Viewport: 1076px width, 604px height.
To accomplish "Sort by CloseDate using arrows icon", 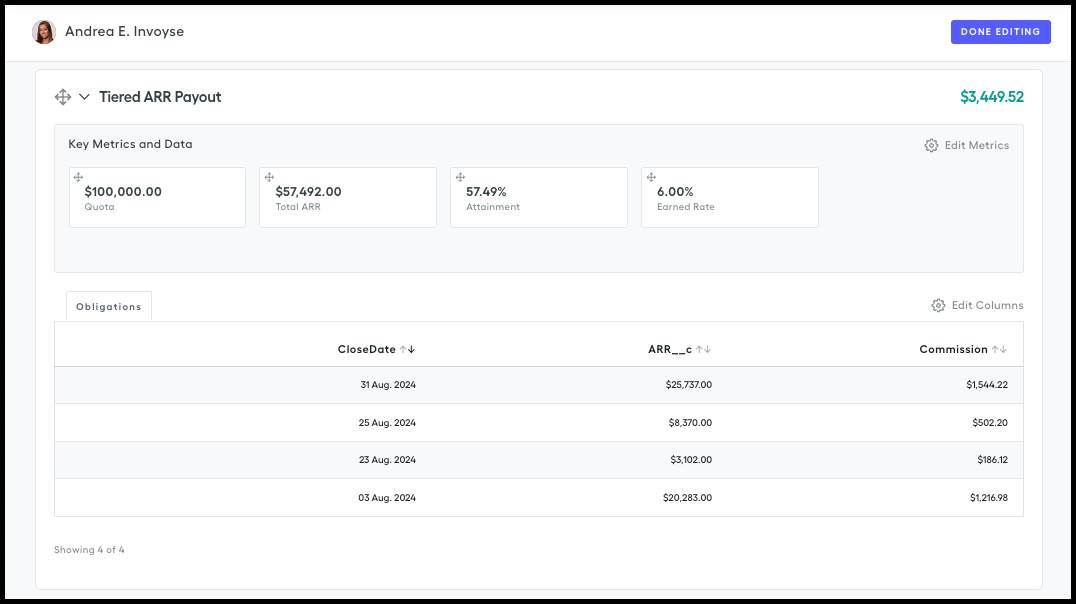I will (x=408, y=349).
